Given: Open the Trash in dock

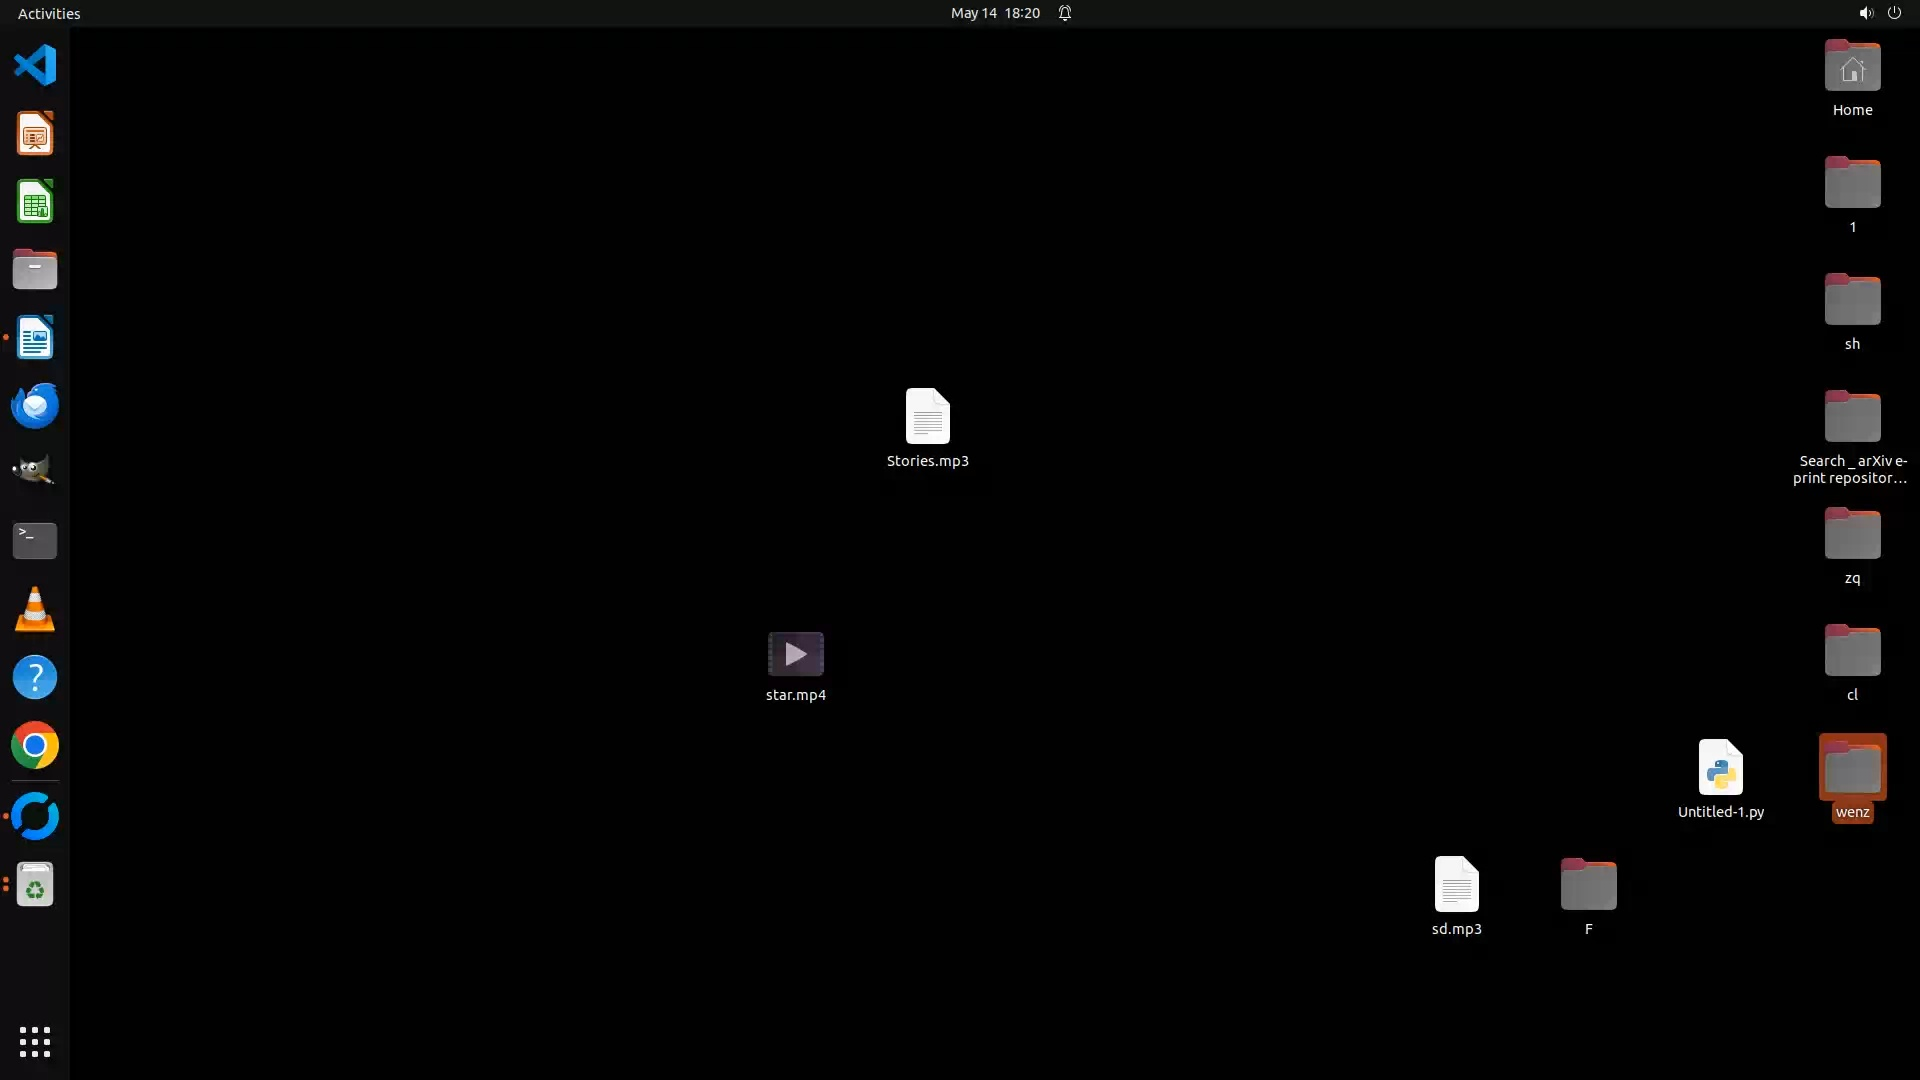Looking at the screenshot, I should [35, 885].
